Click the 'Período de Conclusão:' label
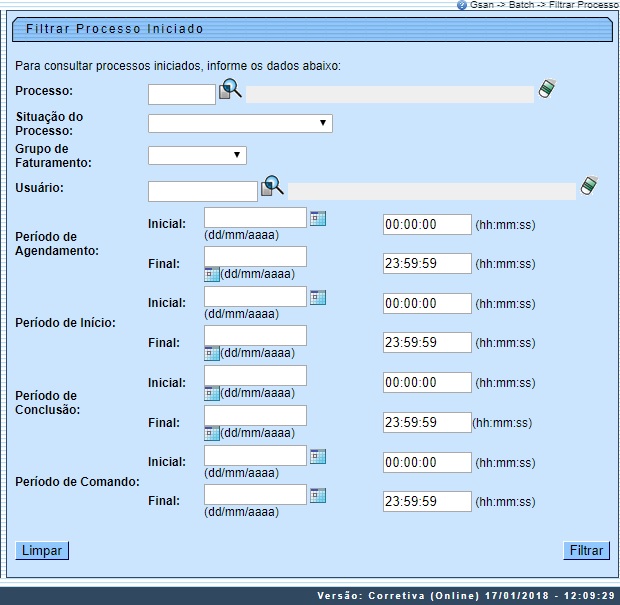 pyautogui.click(x=47, y=403)
